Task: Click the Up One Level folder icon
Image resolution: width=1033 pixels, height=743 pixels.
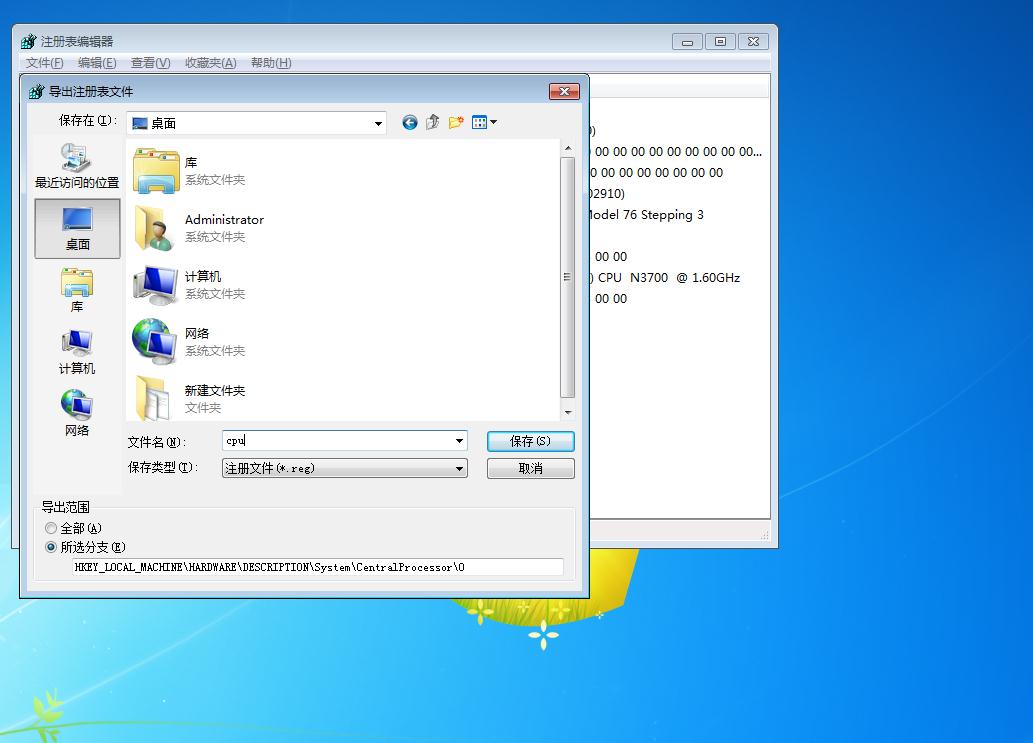Action: tap(432, 121)
